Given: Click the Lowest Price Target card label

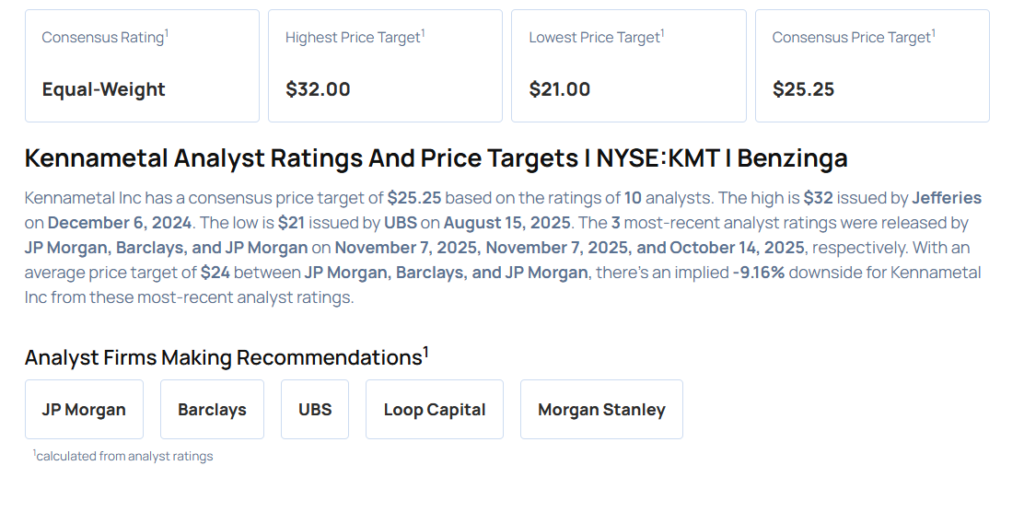Looking at the screenshot, I should click(596, 38).
